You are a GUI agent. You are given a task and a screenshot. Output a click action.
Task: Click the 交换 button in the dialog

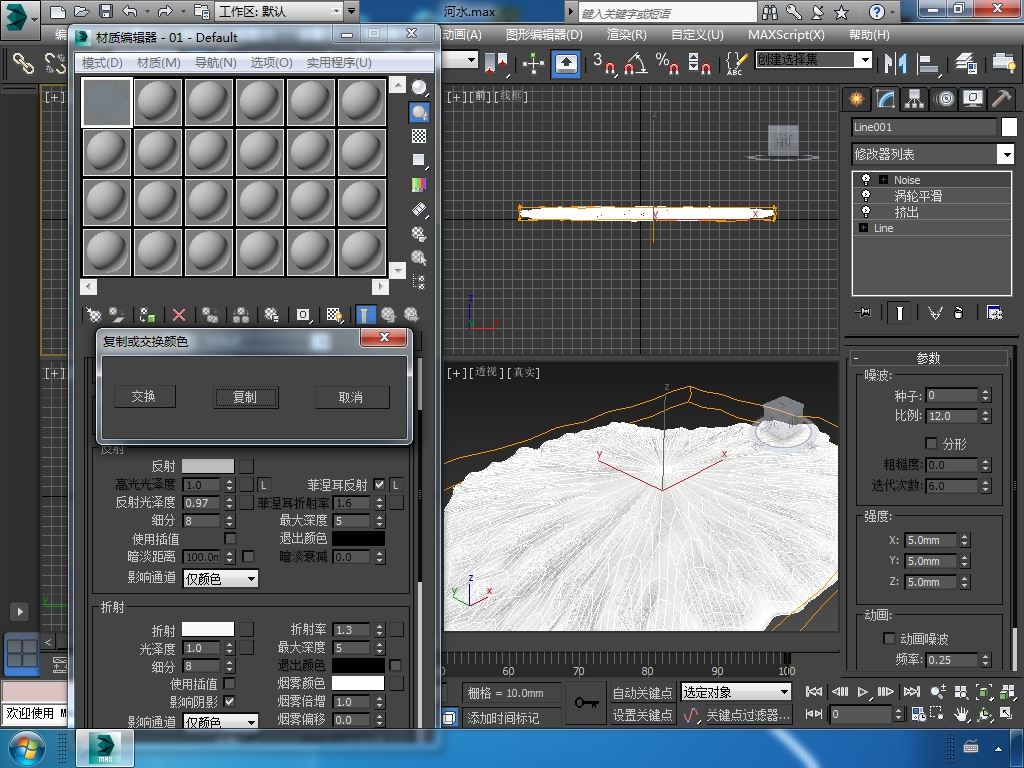pyautogui.click(x=144, y=397)
